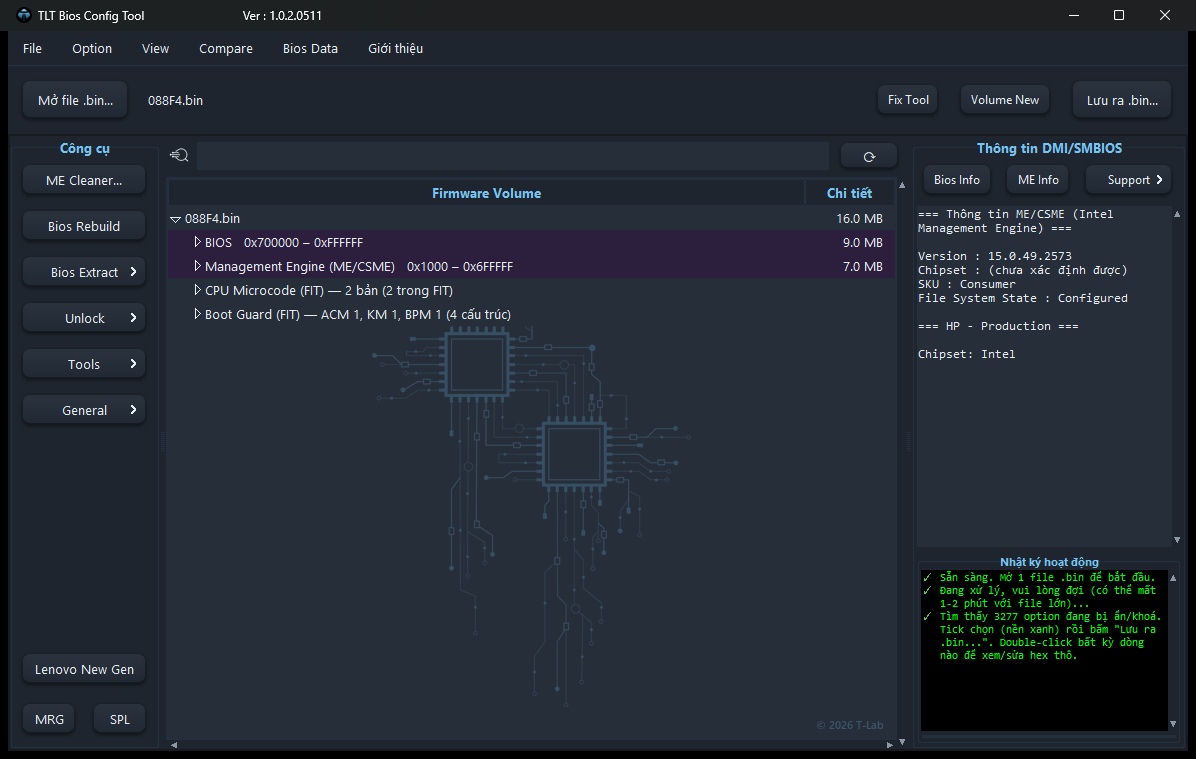Click the firmware search input field
This screenshot has width=1196, height=759.
point(513,156)
